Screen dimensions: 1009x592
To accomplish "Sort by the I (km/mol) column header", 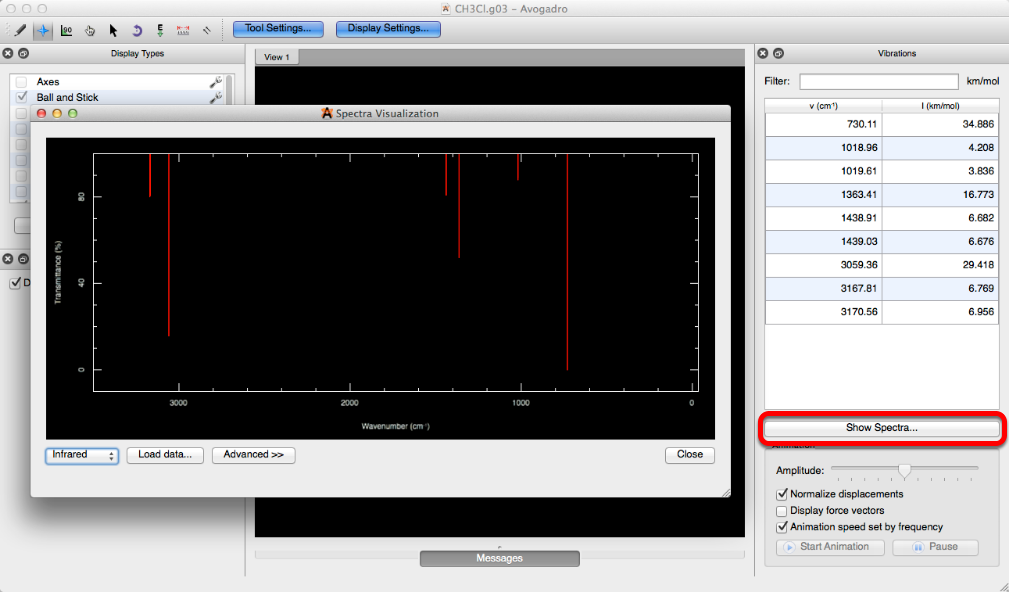I will click(x=940, y=106).
